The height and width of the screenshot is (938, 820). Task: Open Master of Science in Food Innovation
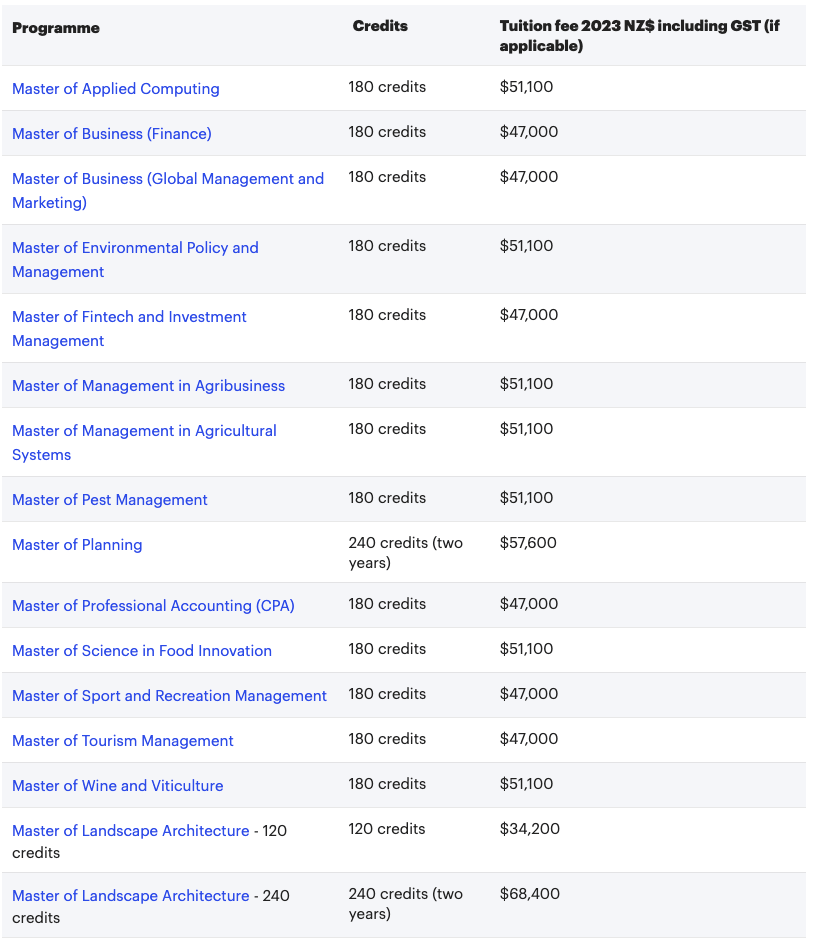pyautogui.click(x=141, y=651)
